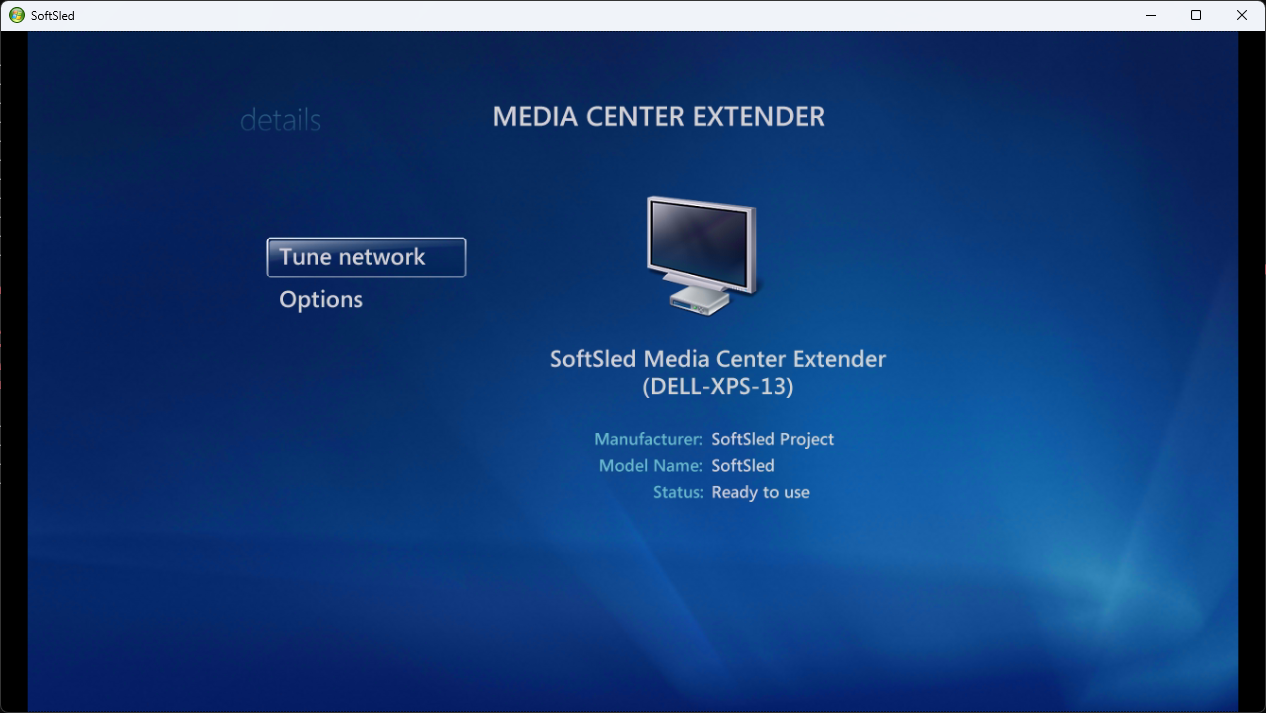Viewport: 1266px width, 713px height.
Task: Click the SoftSled app icon in title bar
Action: [x=17, y=16]
